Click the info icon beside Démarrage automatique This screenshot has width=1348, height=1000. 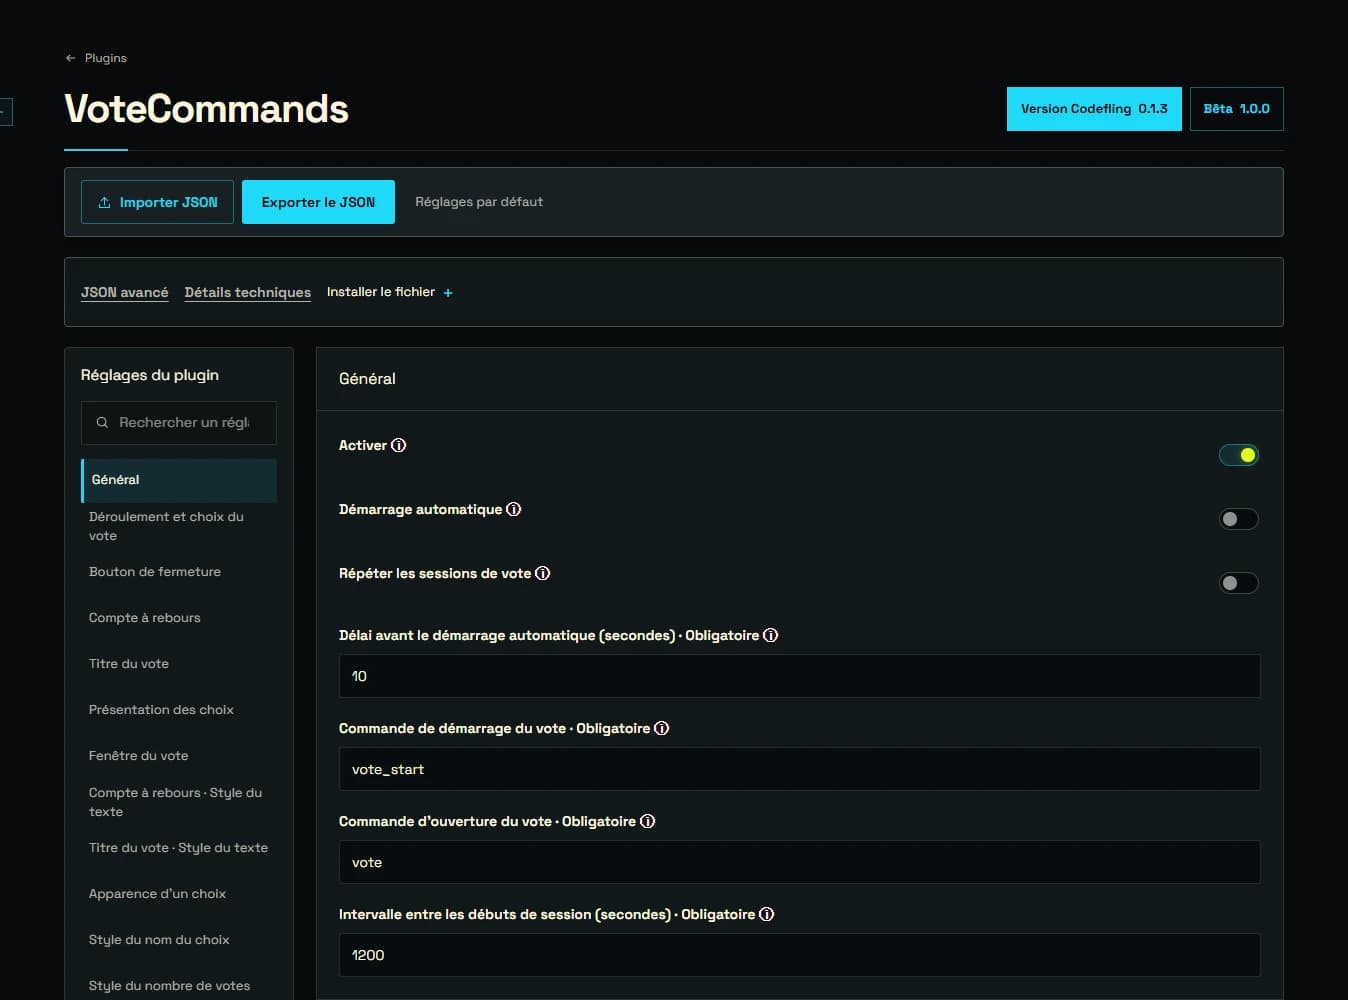[514, 509]
